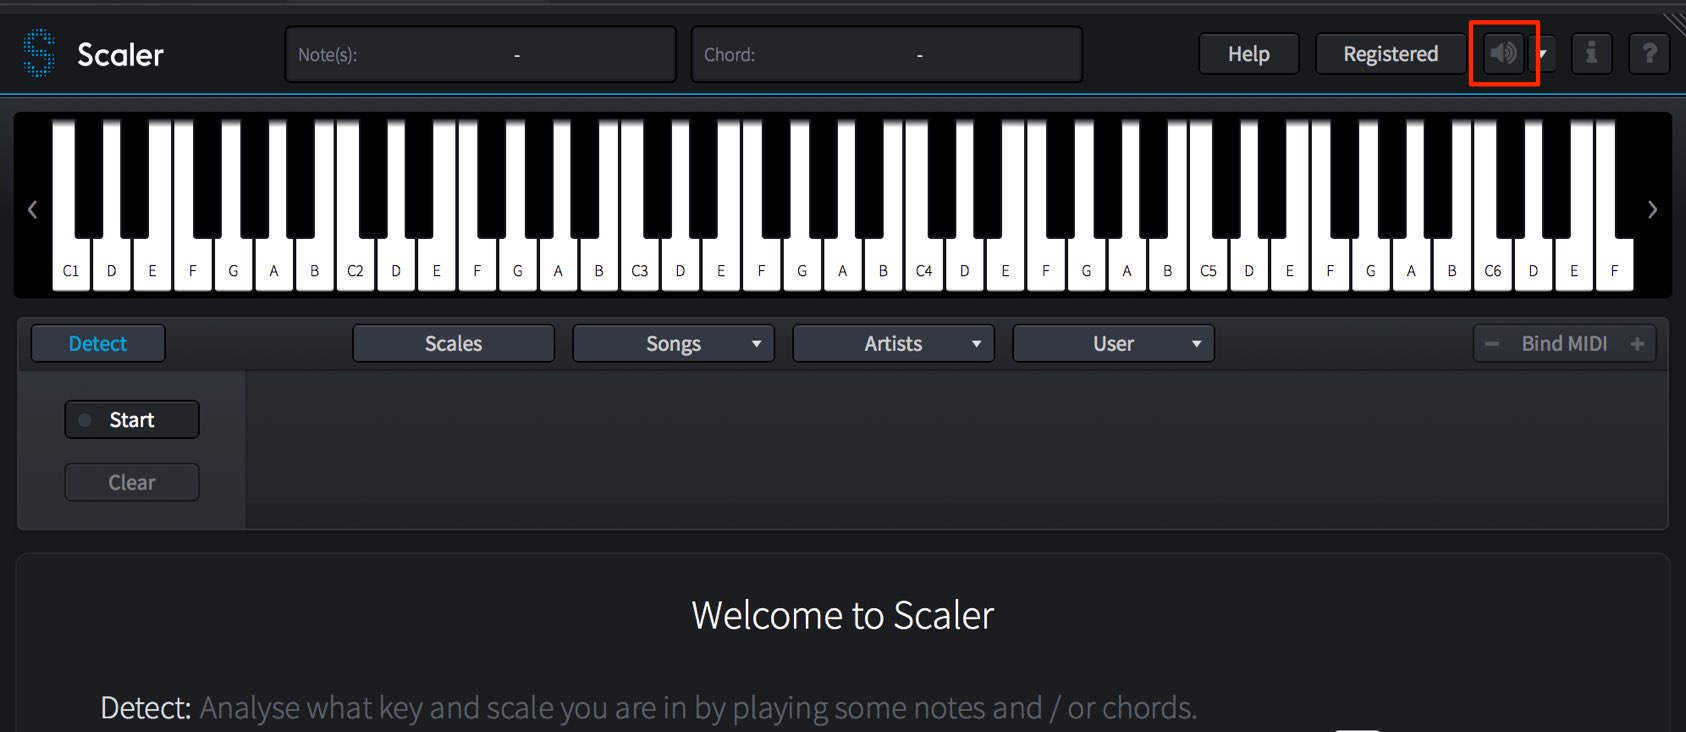Click the Note(s) display field
The width and height of the screenshot is (1686, 732).
(481, 54)
